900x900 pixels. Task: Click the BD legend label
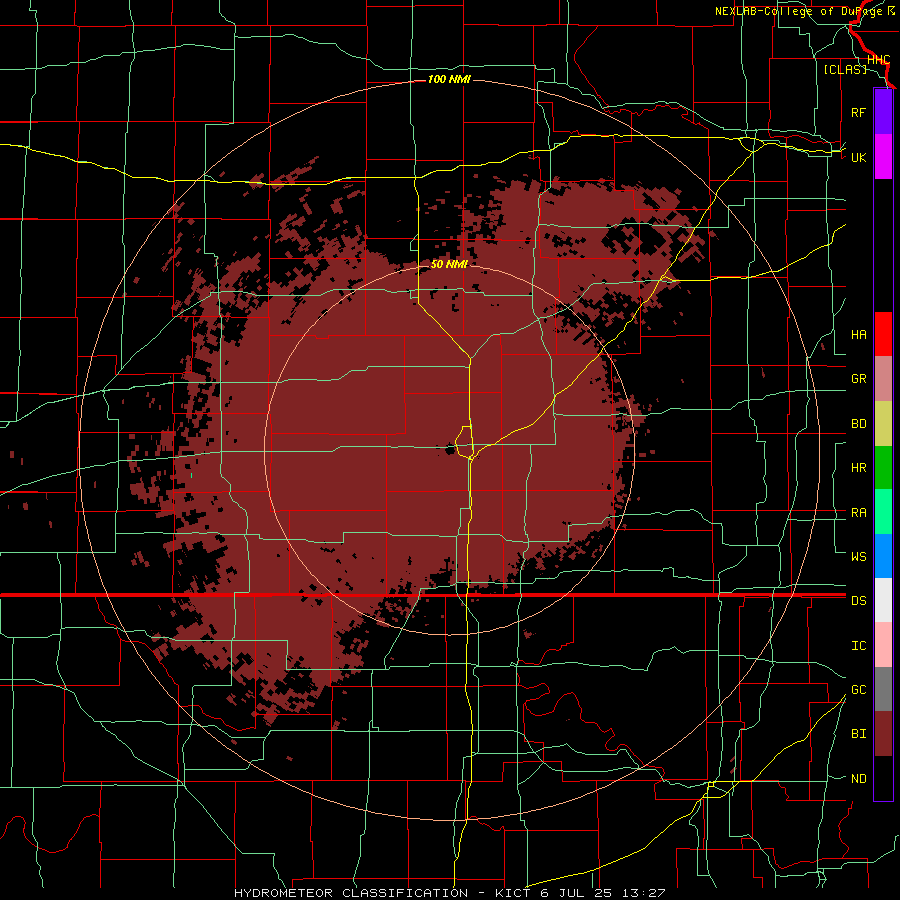(858, 424)
